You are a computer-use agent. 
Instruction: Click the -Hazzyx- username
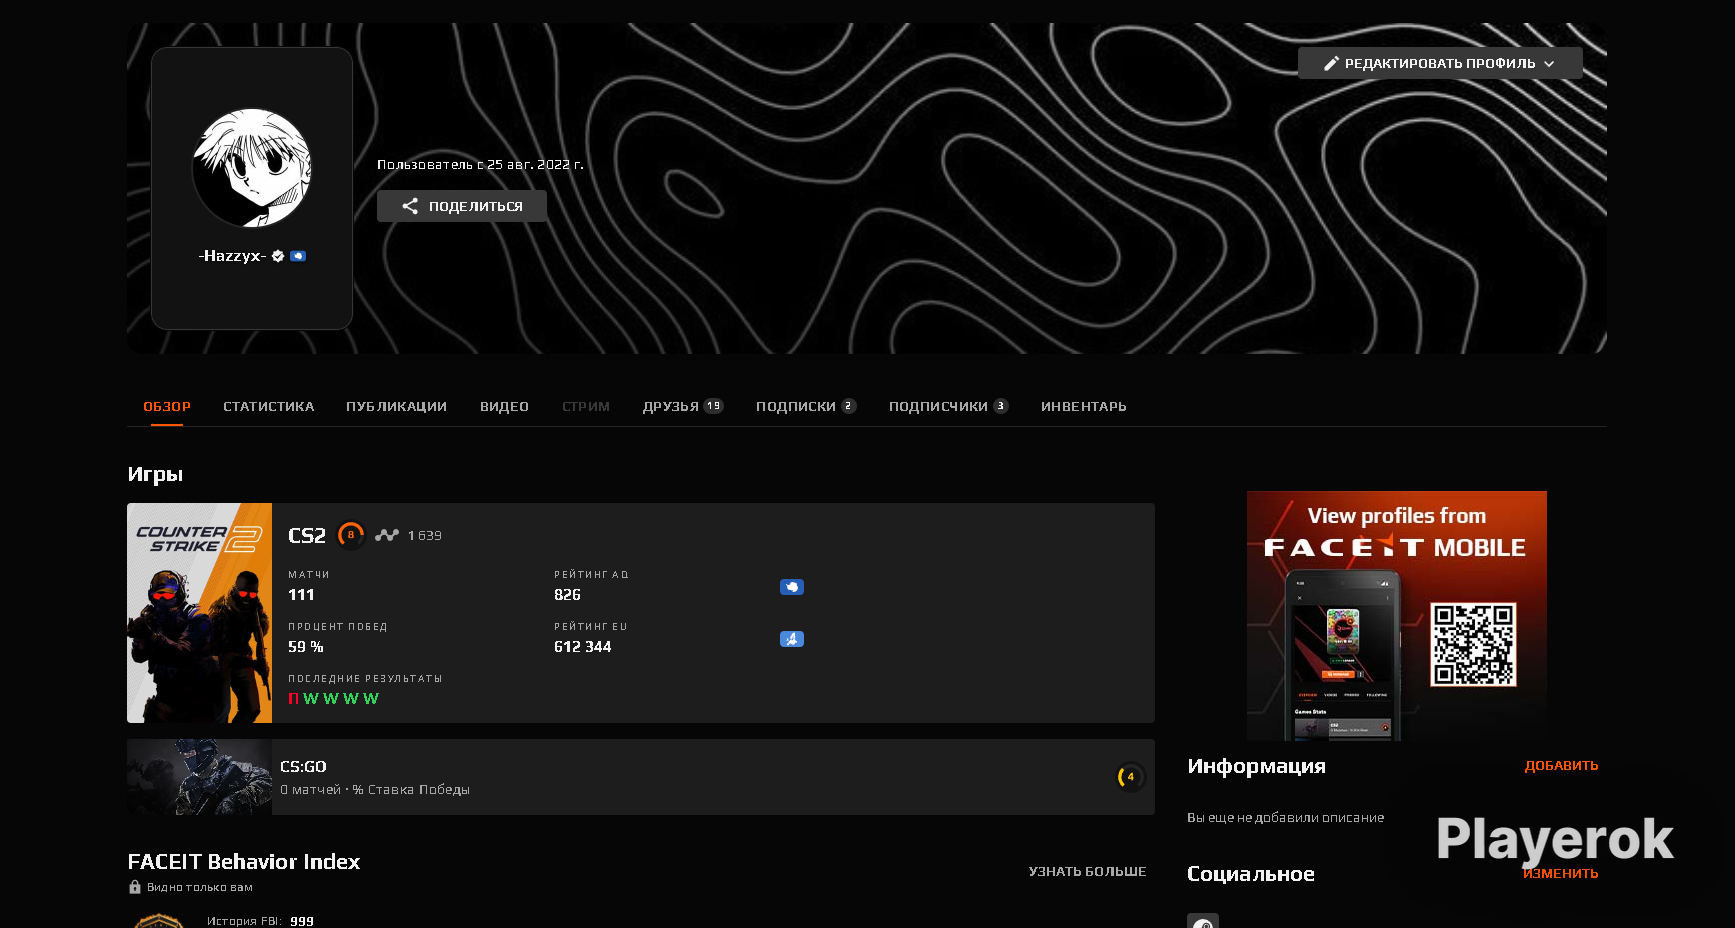pos(233,256)
